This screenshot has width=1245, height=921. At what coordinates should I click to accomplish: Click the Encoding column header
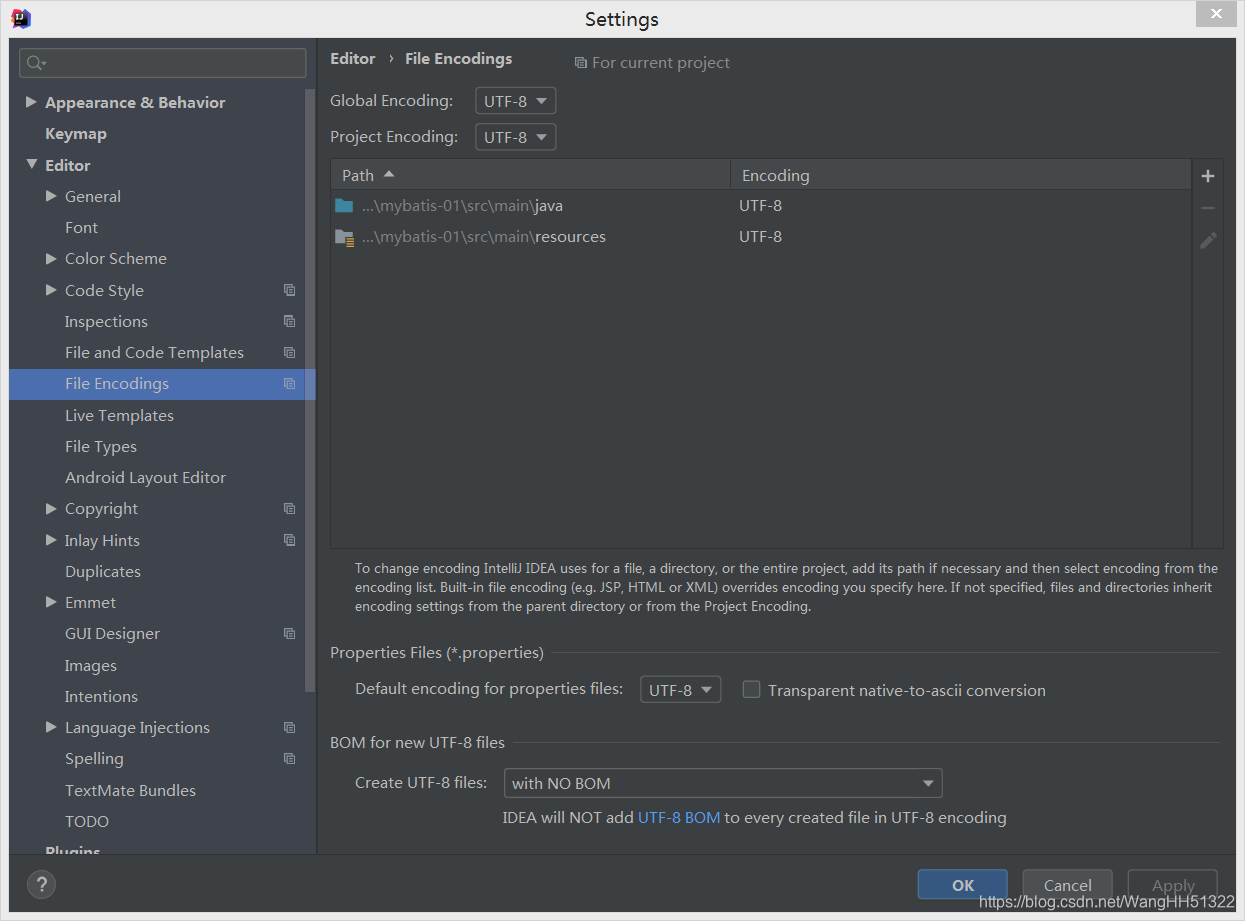[x=961, y=175]
